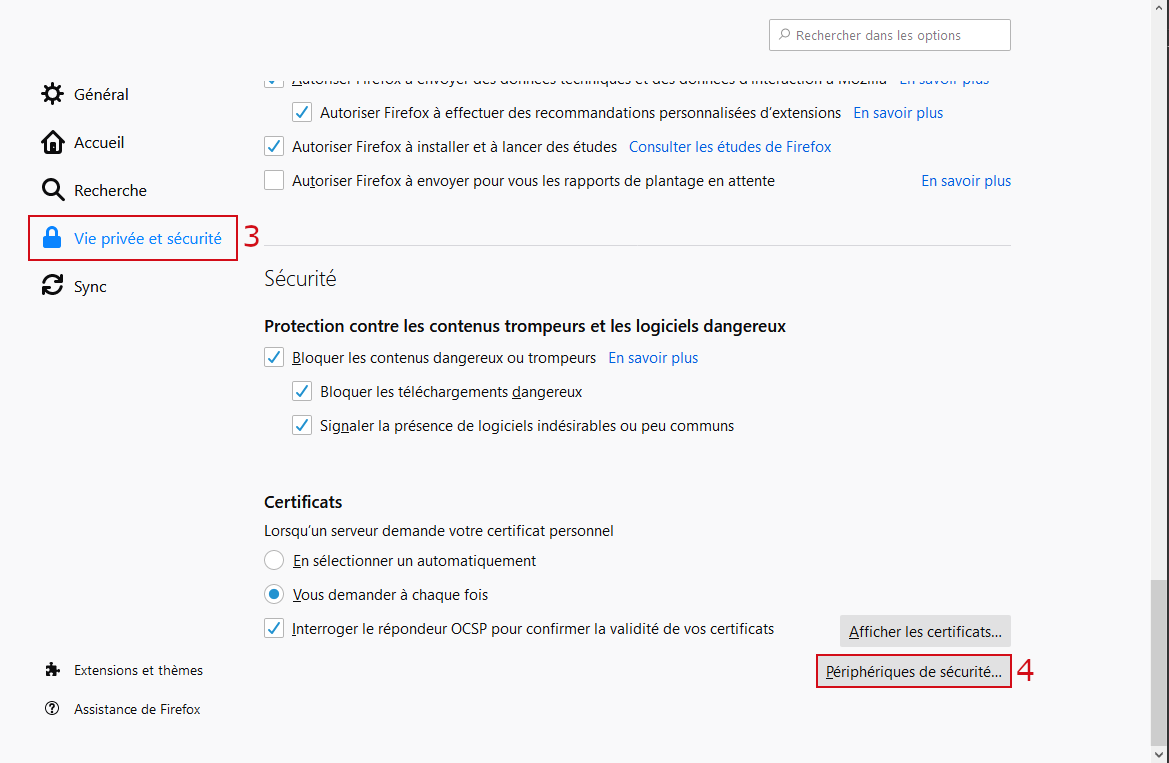Toggle the OCSP responder checkbox
The image size is (1169, 763).
274,629
